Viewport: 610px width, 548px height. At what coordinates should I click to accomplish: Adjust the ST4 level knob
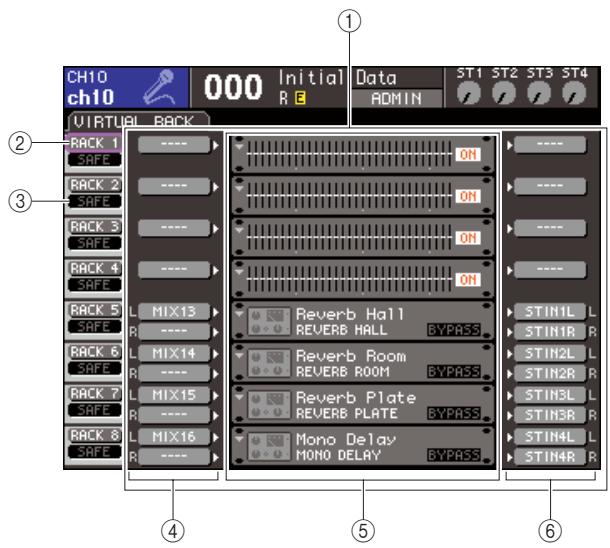tap(574, 94)
